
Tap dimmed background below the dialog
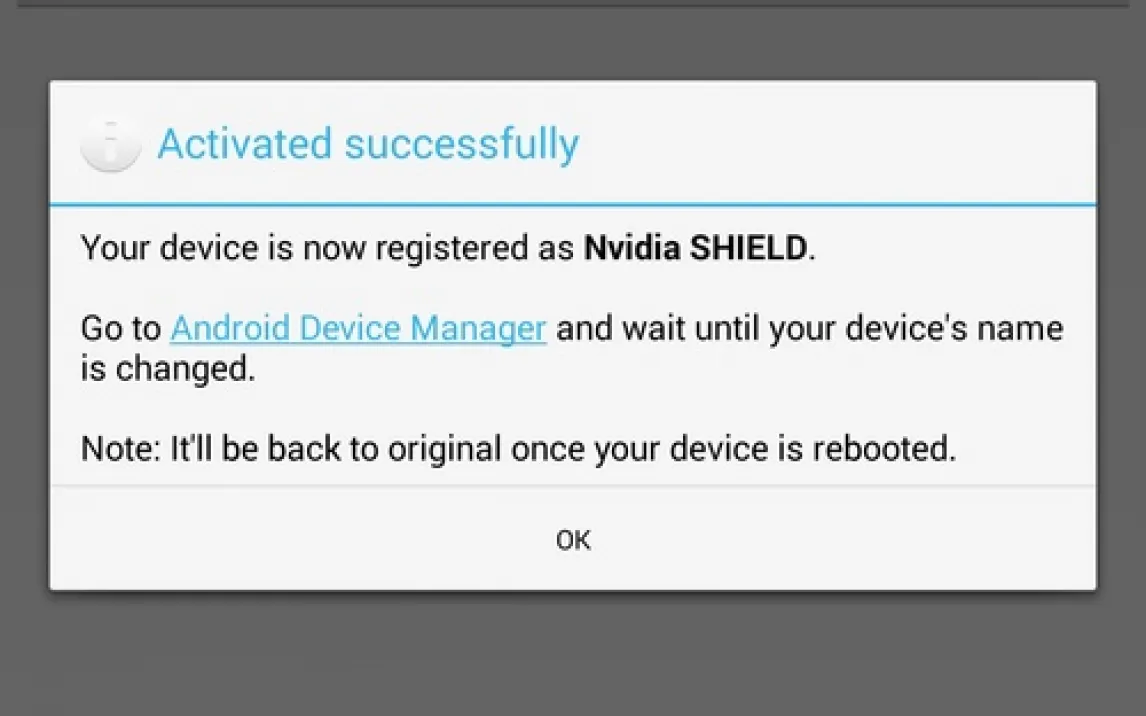click(572, 655)
